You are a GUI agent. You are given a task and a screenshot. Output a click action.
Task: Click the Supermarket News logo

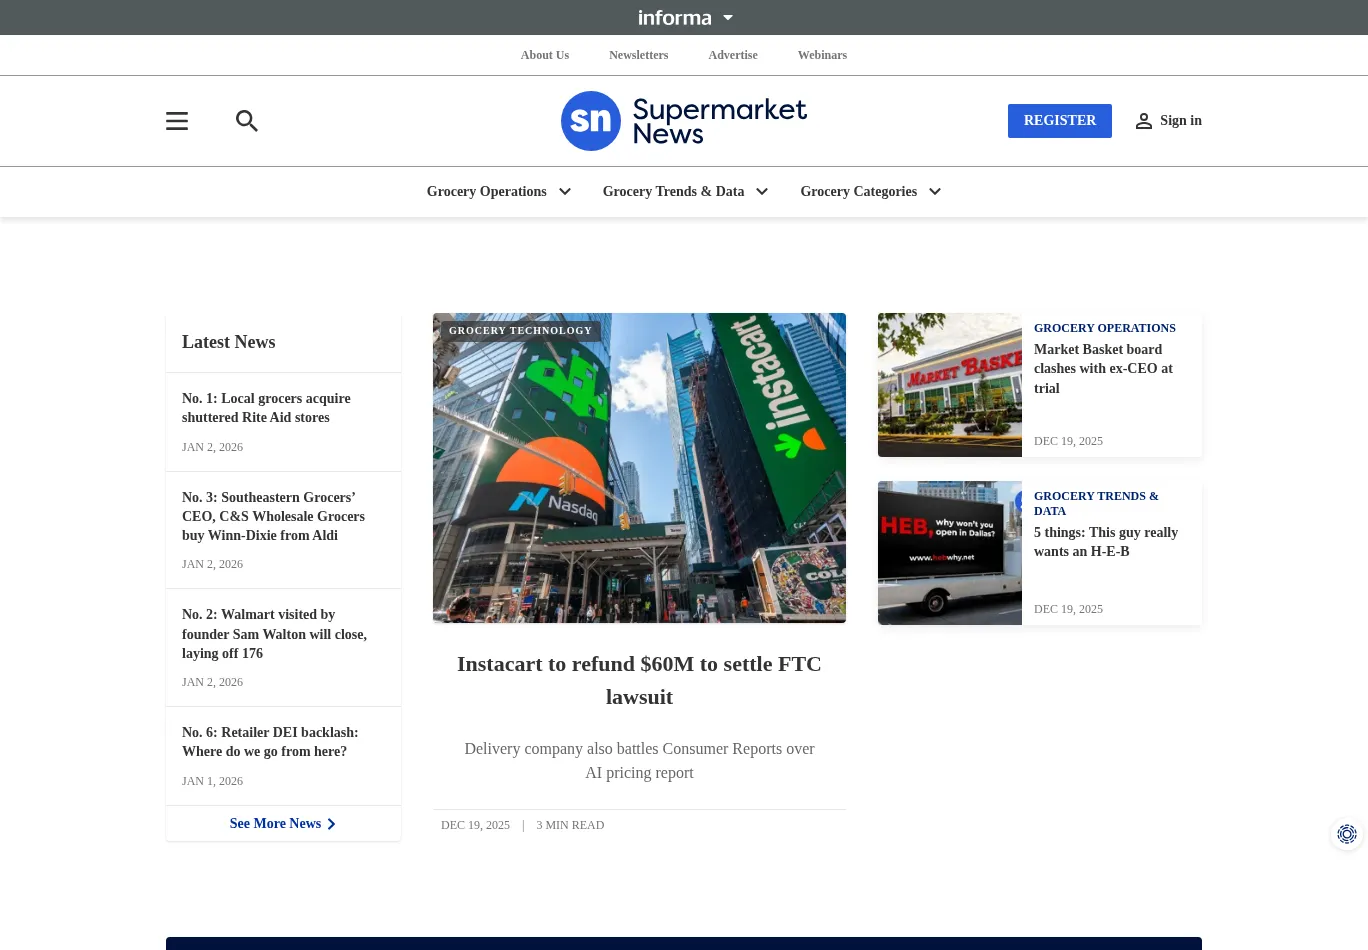click(x=684, y=121)
